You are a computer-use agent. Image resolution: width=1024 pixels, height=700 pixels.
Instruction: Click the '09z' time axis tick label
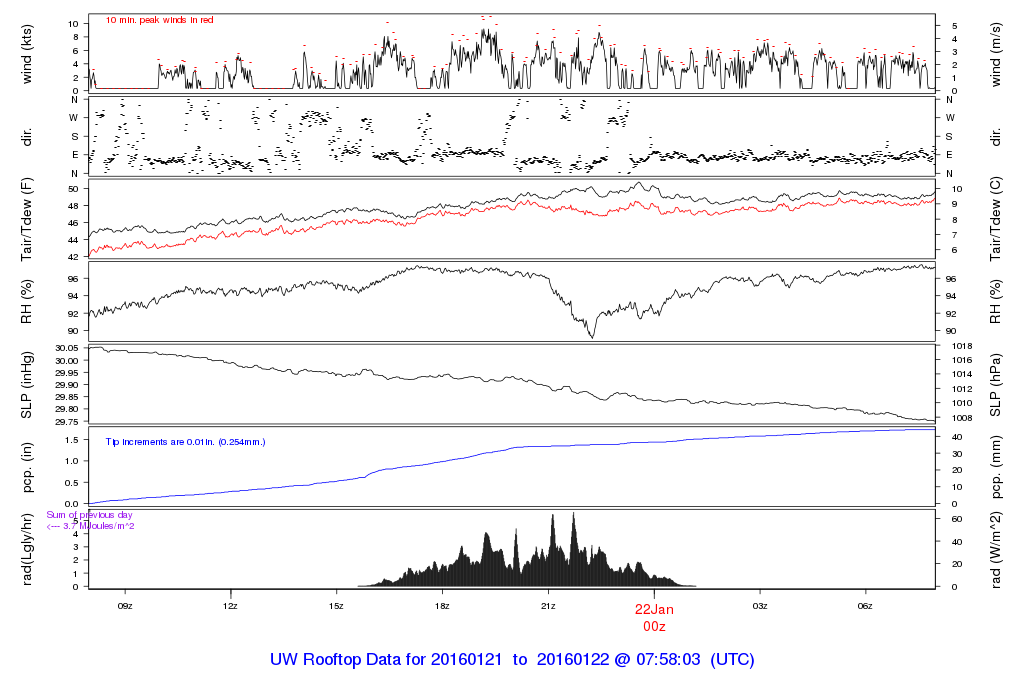[x=125, y=606]
